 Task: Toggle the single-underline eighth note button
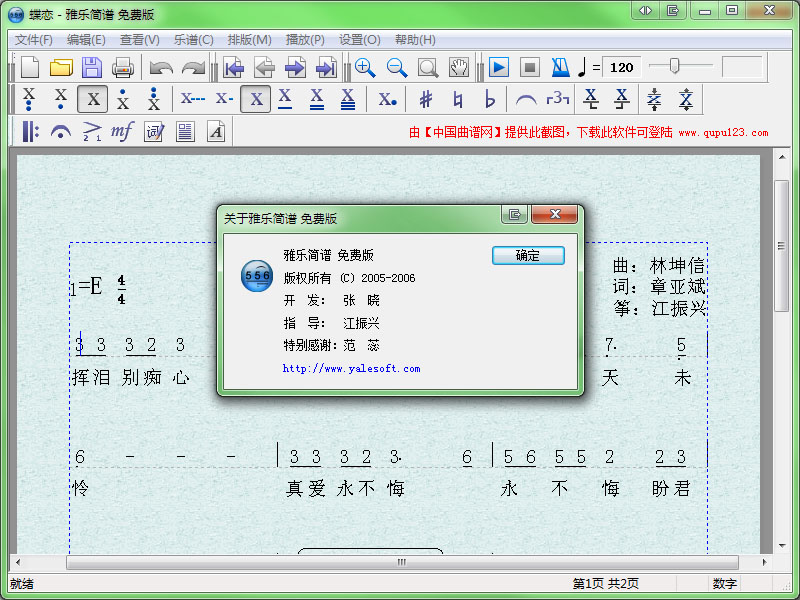pyautogui.click(x=285, y=99)
